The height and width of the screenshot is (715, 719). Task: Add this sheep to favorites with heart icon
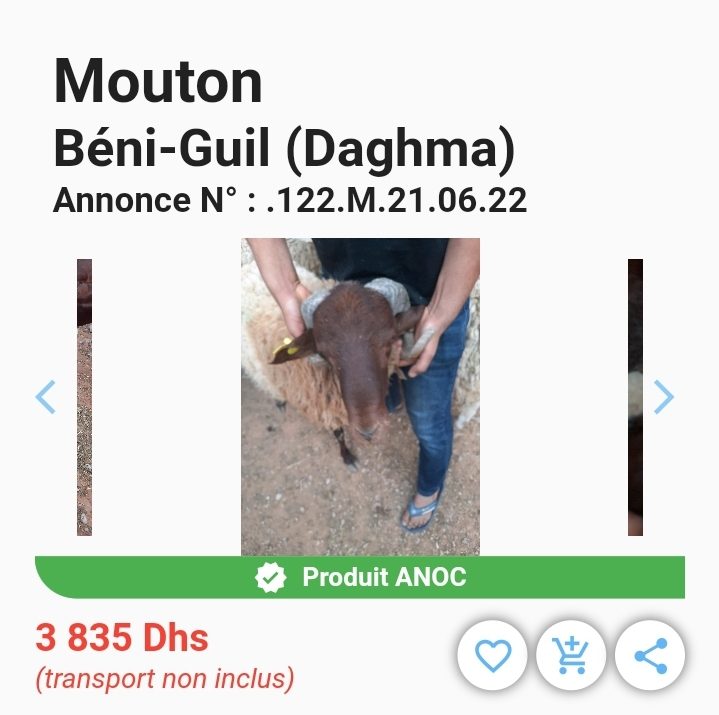point(492,655)
